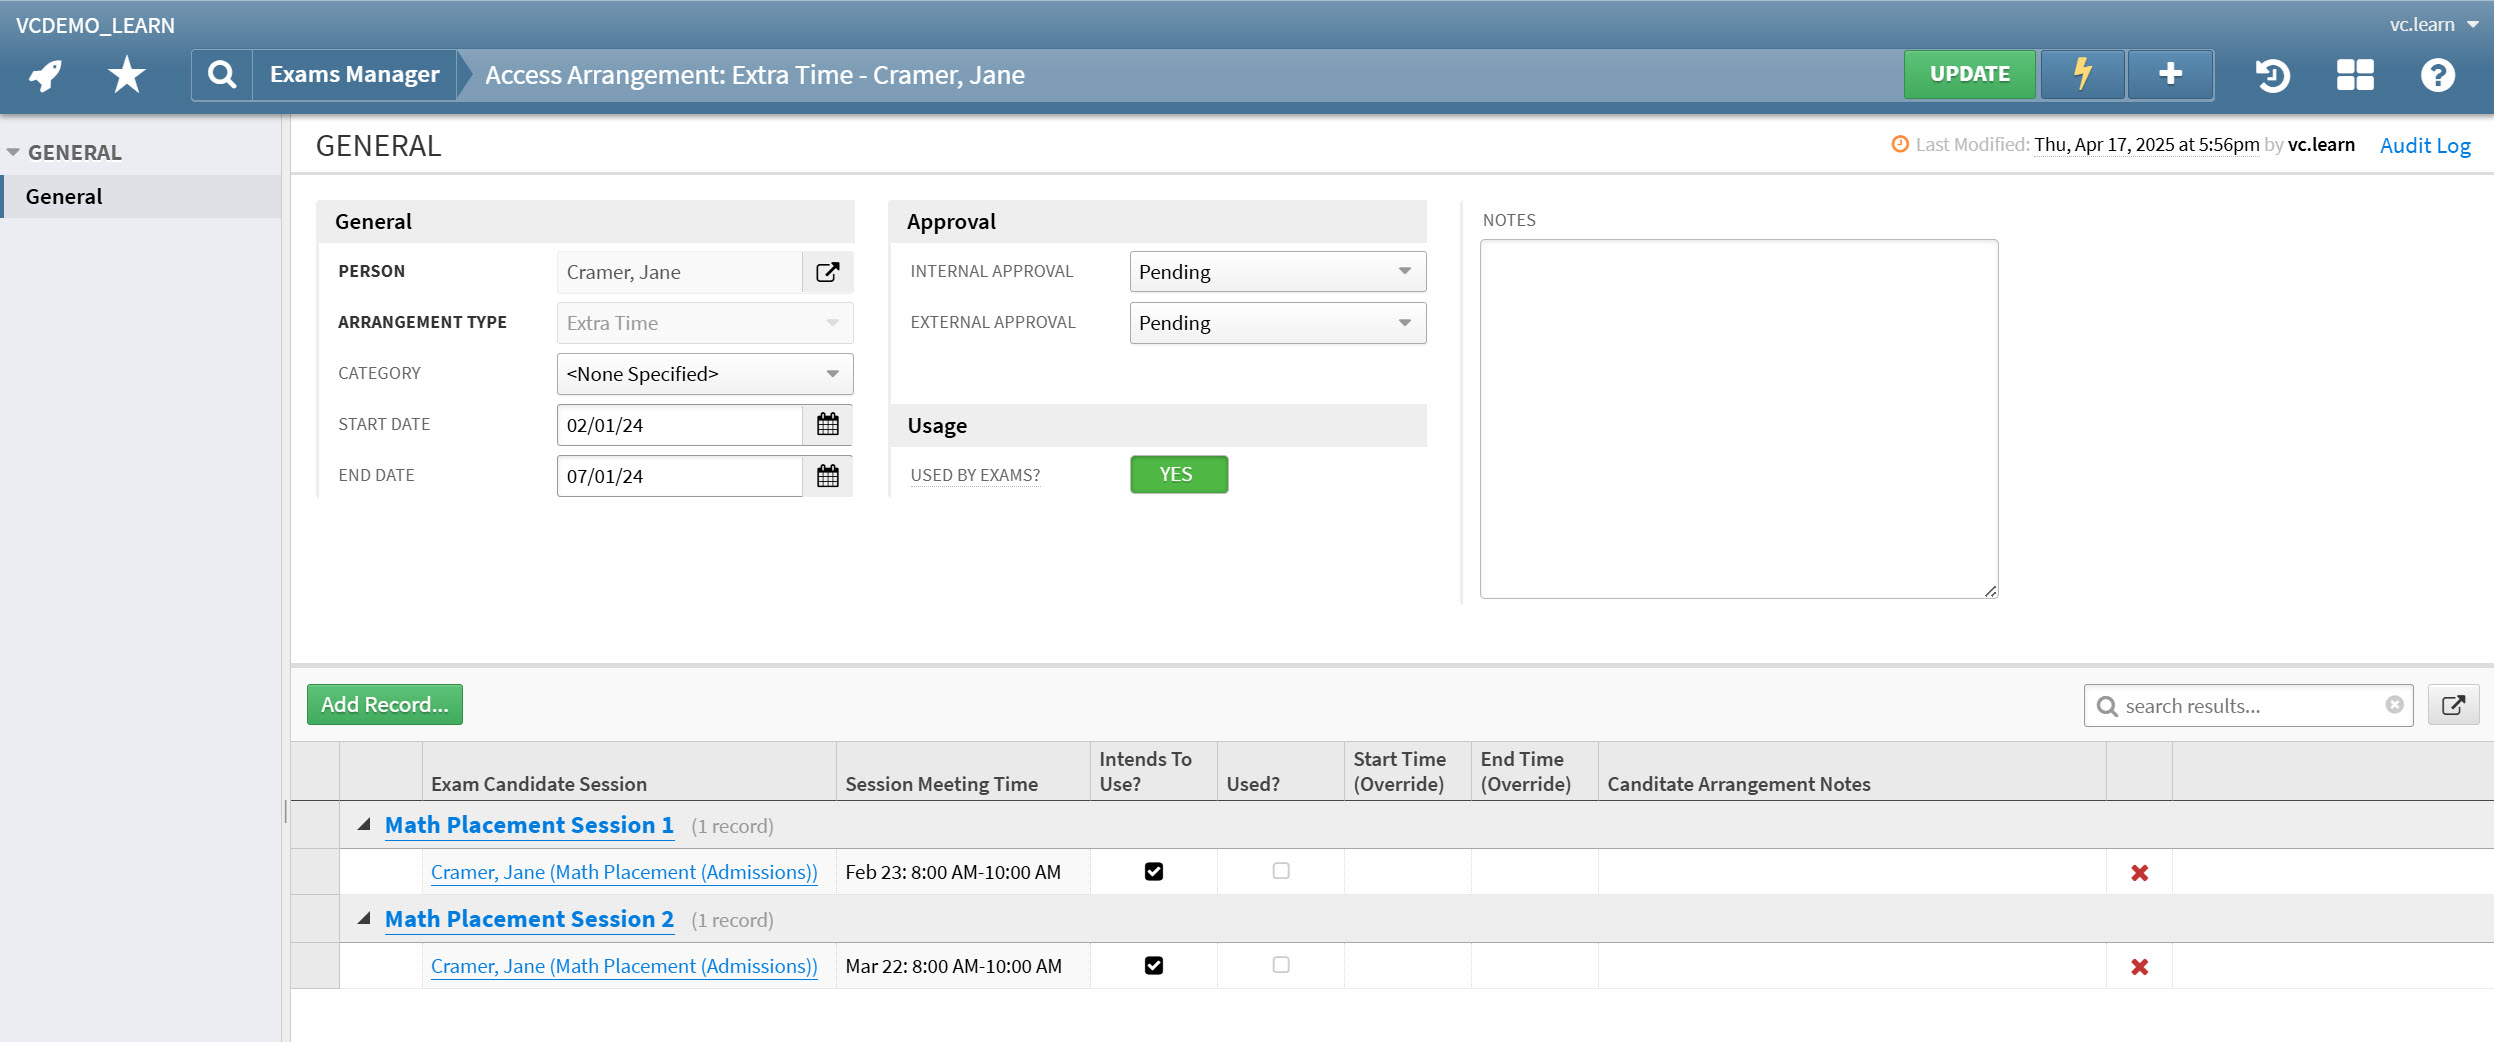Click the magnifying glass search icon
This screenshot has height=1042, width=2494.
(x=222, y=75)
